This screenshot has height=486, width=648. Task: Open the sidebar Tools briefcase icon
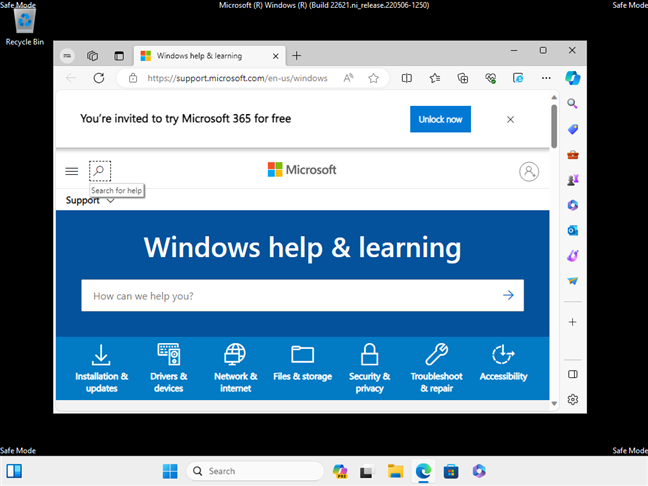pyautogui.click(x=572, y=155)
